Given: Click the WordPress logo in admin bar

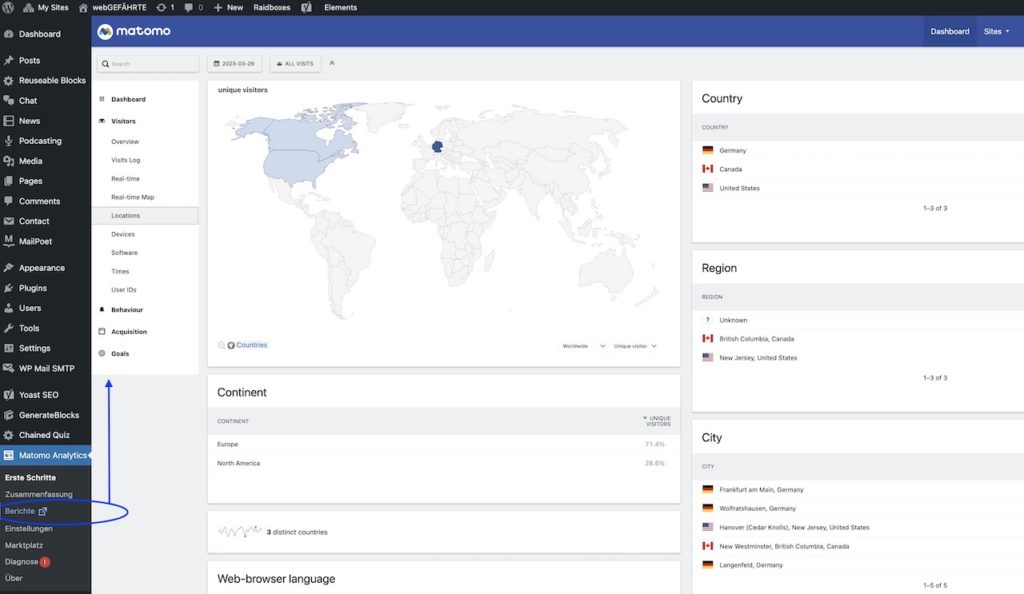Looking at the screenshot, I should pos(8,8).
